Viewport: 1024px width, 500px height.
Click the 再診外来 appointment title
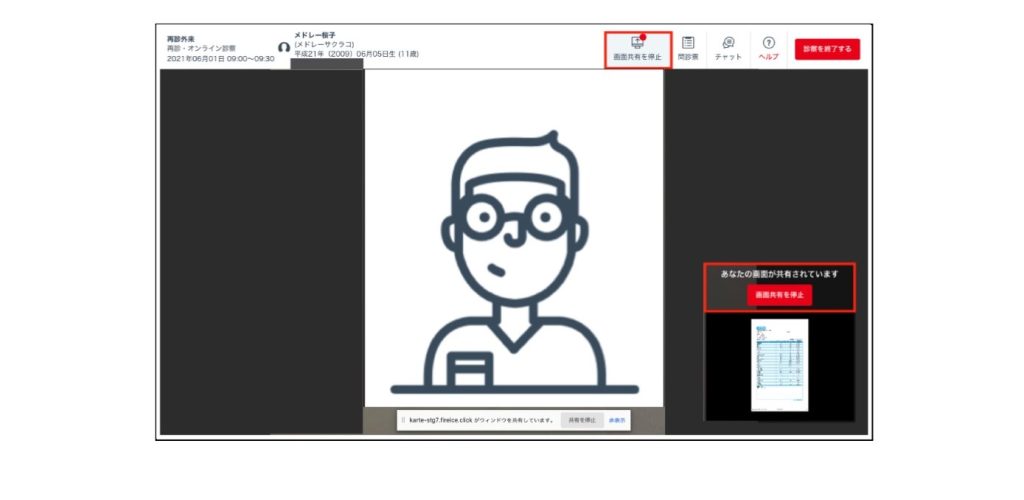[x=181, y=39]
